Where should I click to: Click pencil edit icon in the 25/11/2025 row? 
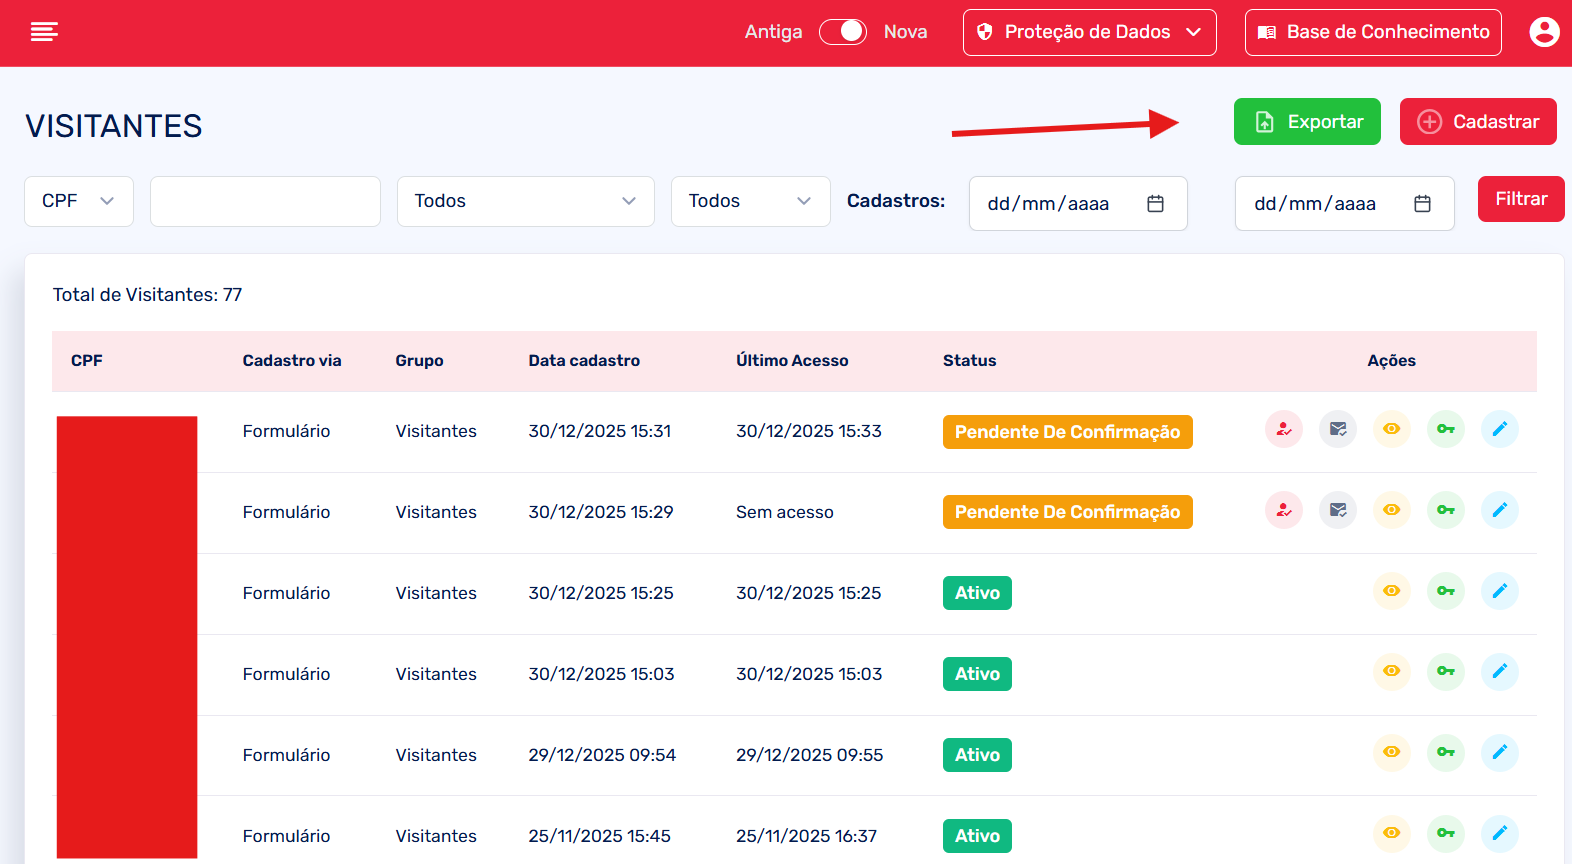pyautogui.click(x=1499, y=834)
